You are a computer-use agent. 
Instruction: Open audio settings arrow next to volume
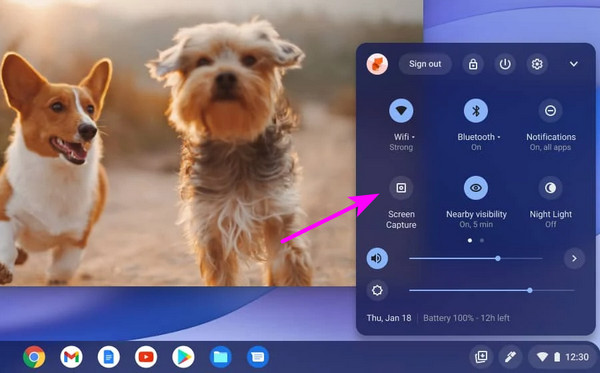point(574,259)
